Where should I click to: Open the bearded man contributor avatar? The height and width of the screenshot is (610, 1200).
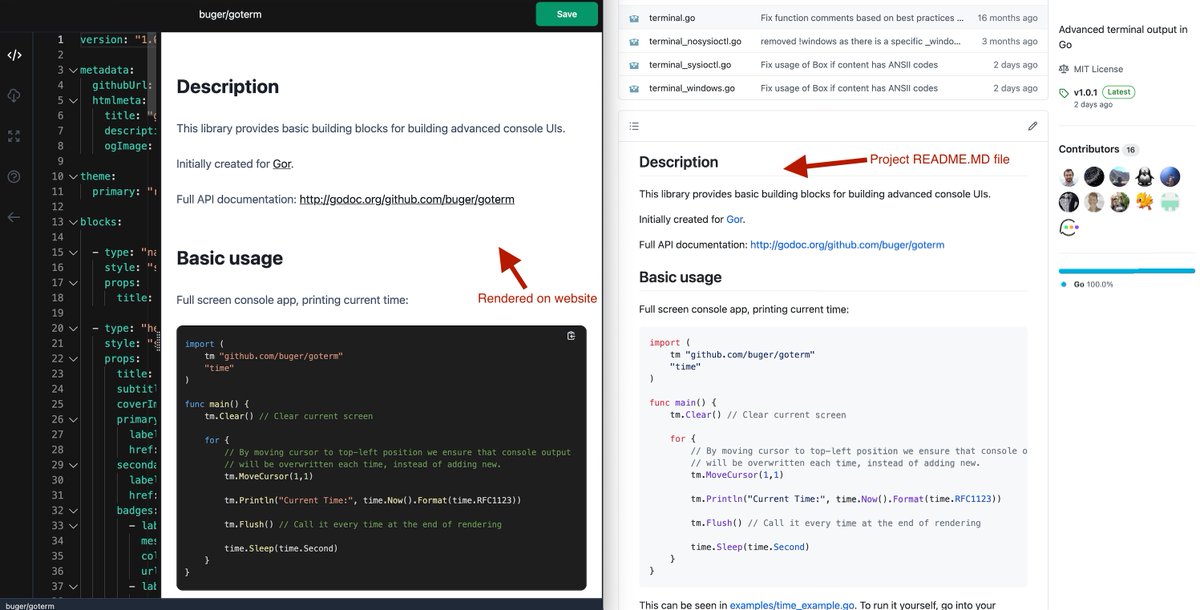coord(1069,177)
